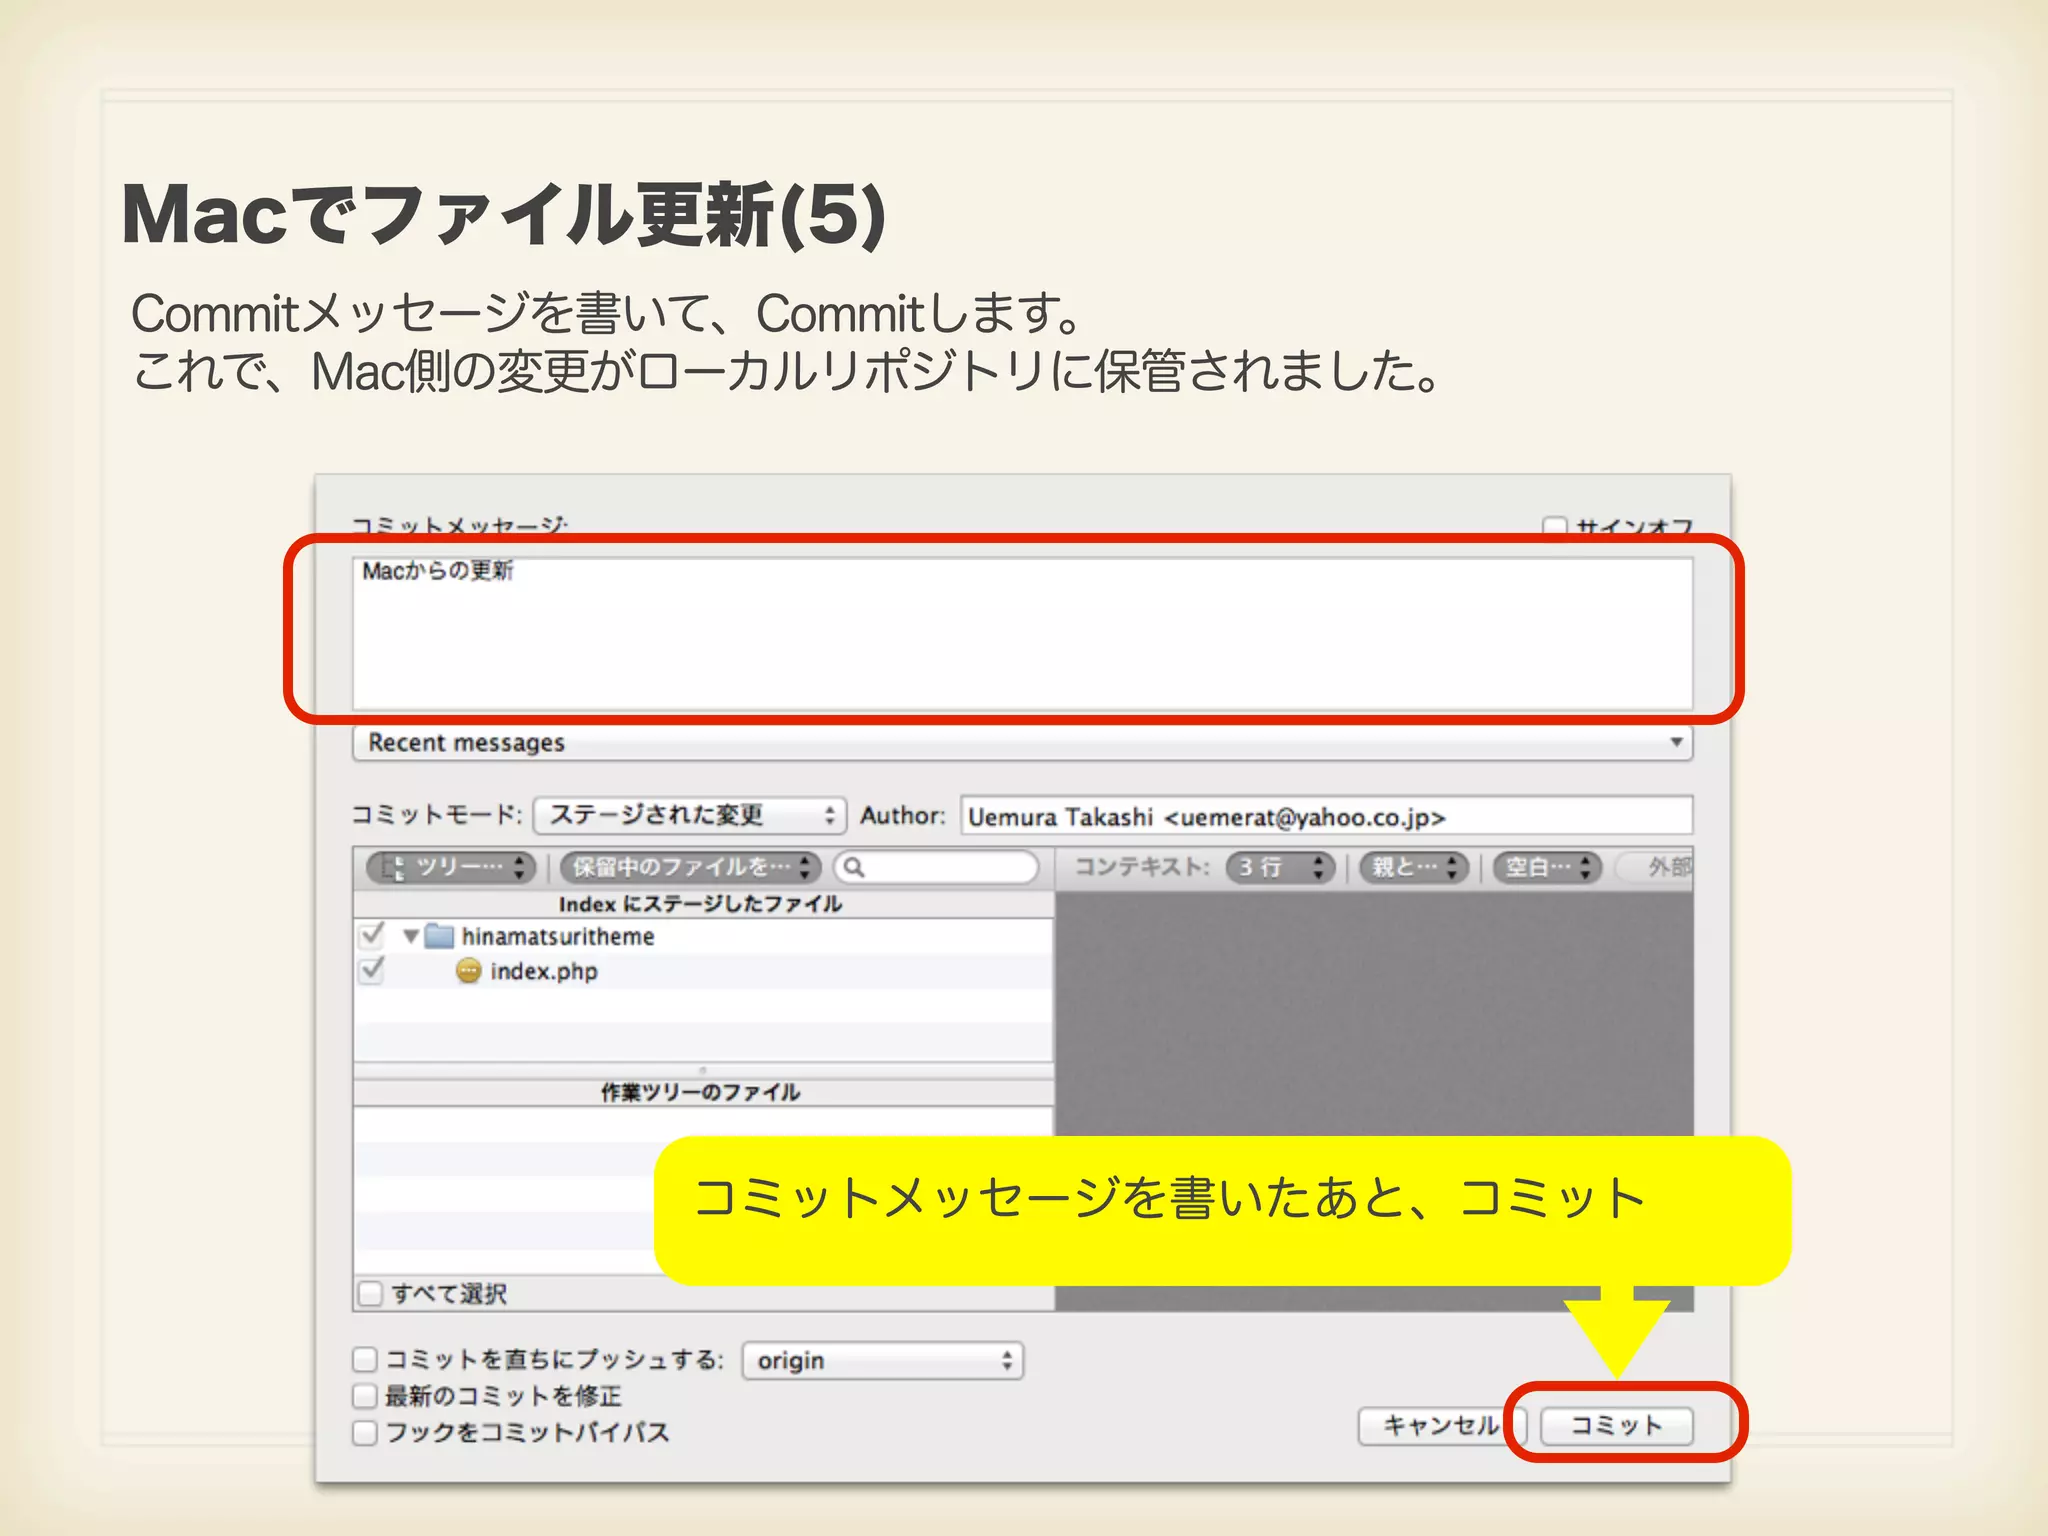
Task: Click the index.php modified status icon
Action: (468, 971)
